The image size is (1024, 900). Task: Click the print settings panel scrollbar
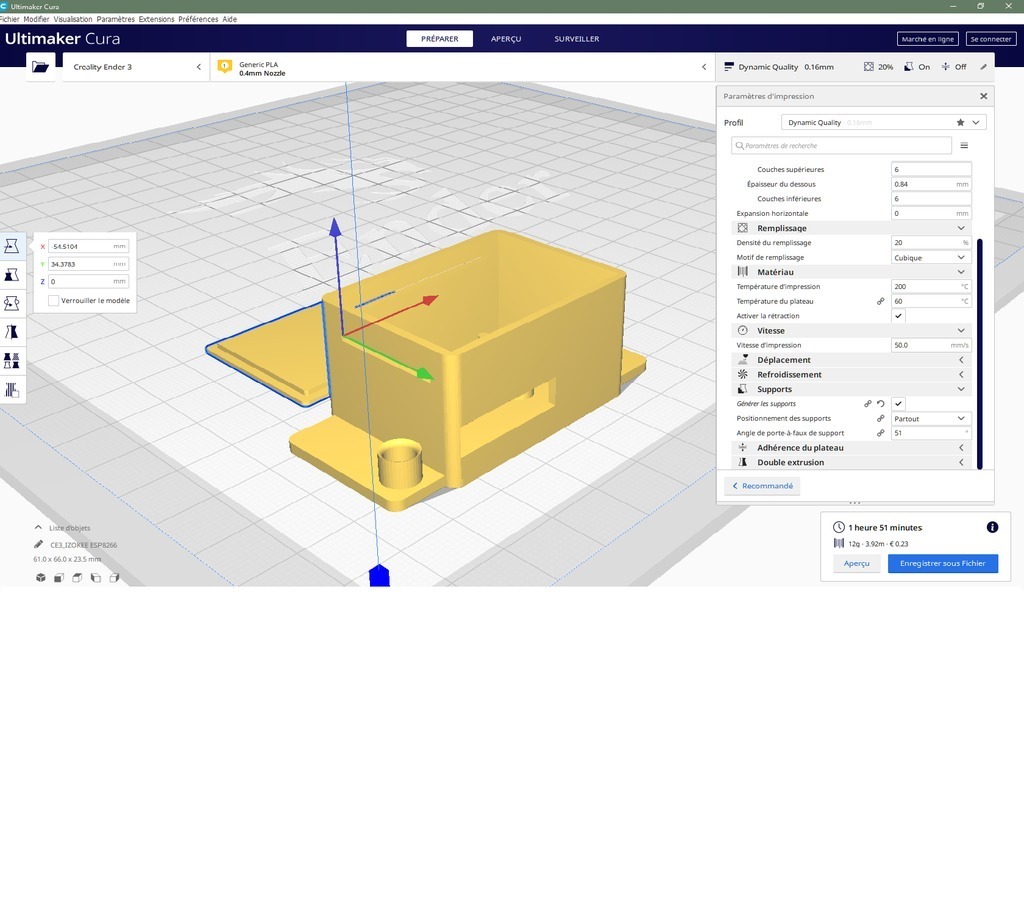(979, 352)
